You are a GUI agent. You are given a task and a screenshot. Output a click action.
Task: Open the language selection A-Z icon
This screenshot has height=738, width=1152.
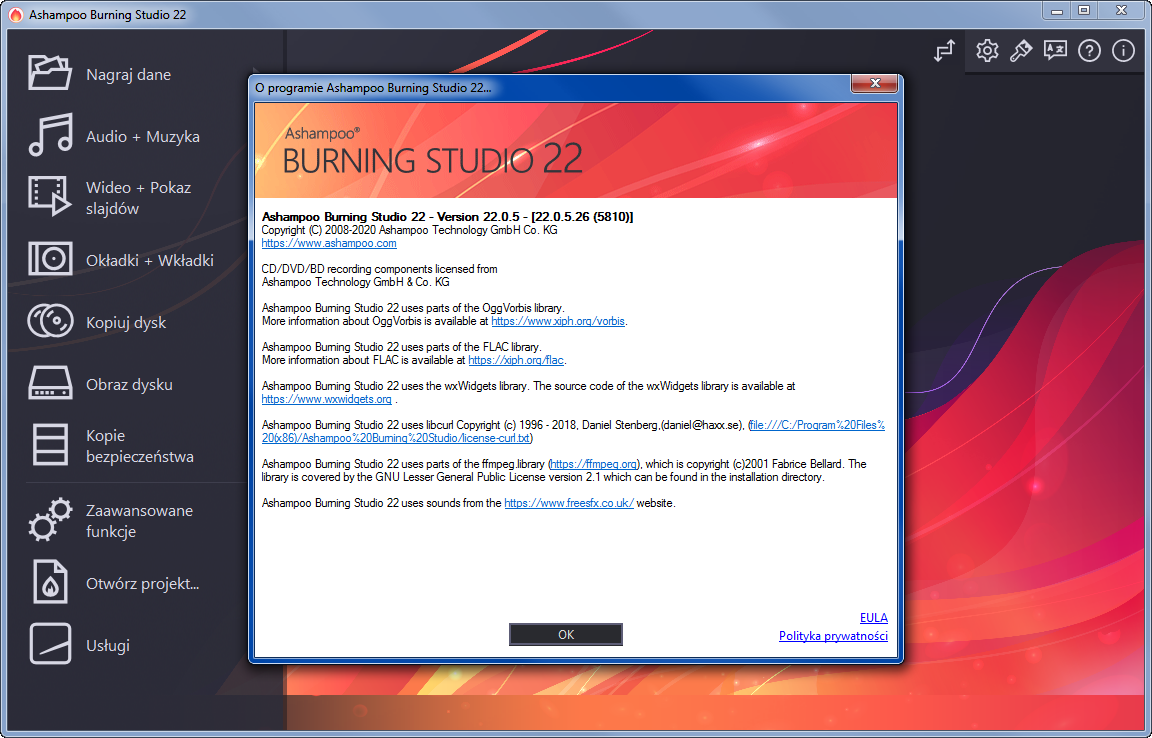click(x=1055, y=50)
